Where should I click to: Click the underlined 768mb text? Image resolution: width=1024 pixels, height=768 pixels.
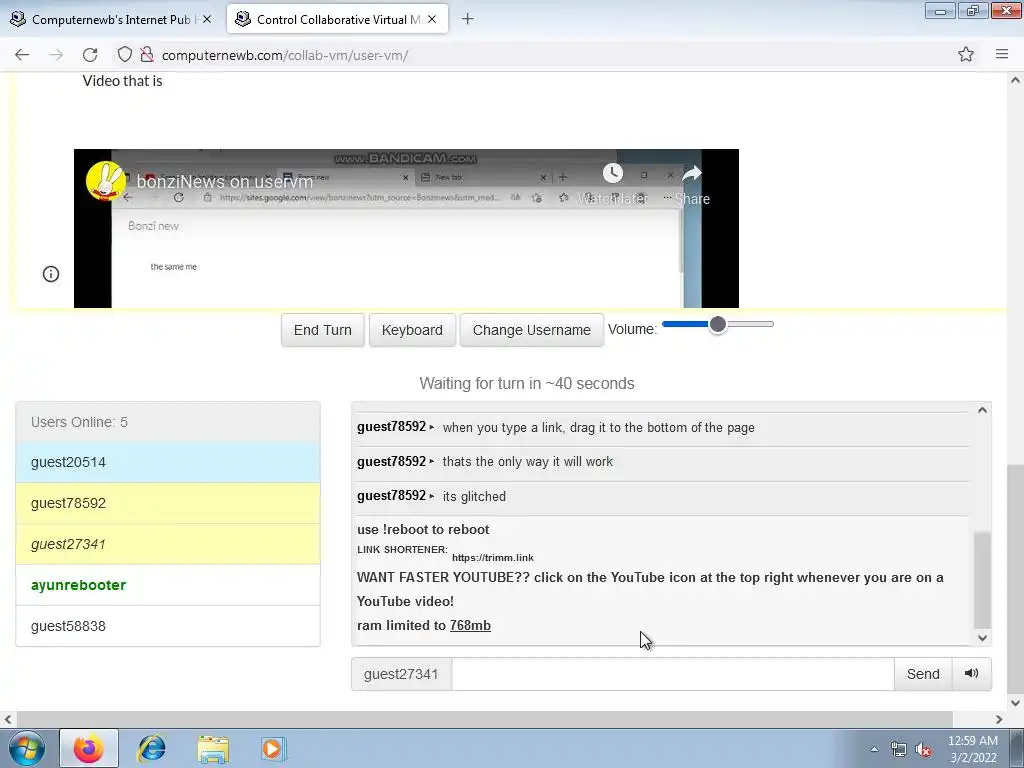tap(470, 626)
